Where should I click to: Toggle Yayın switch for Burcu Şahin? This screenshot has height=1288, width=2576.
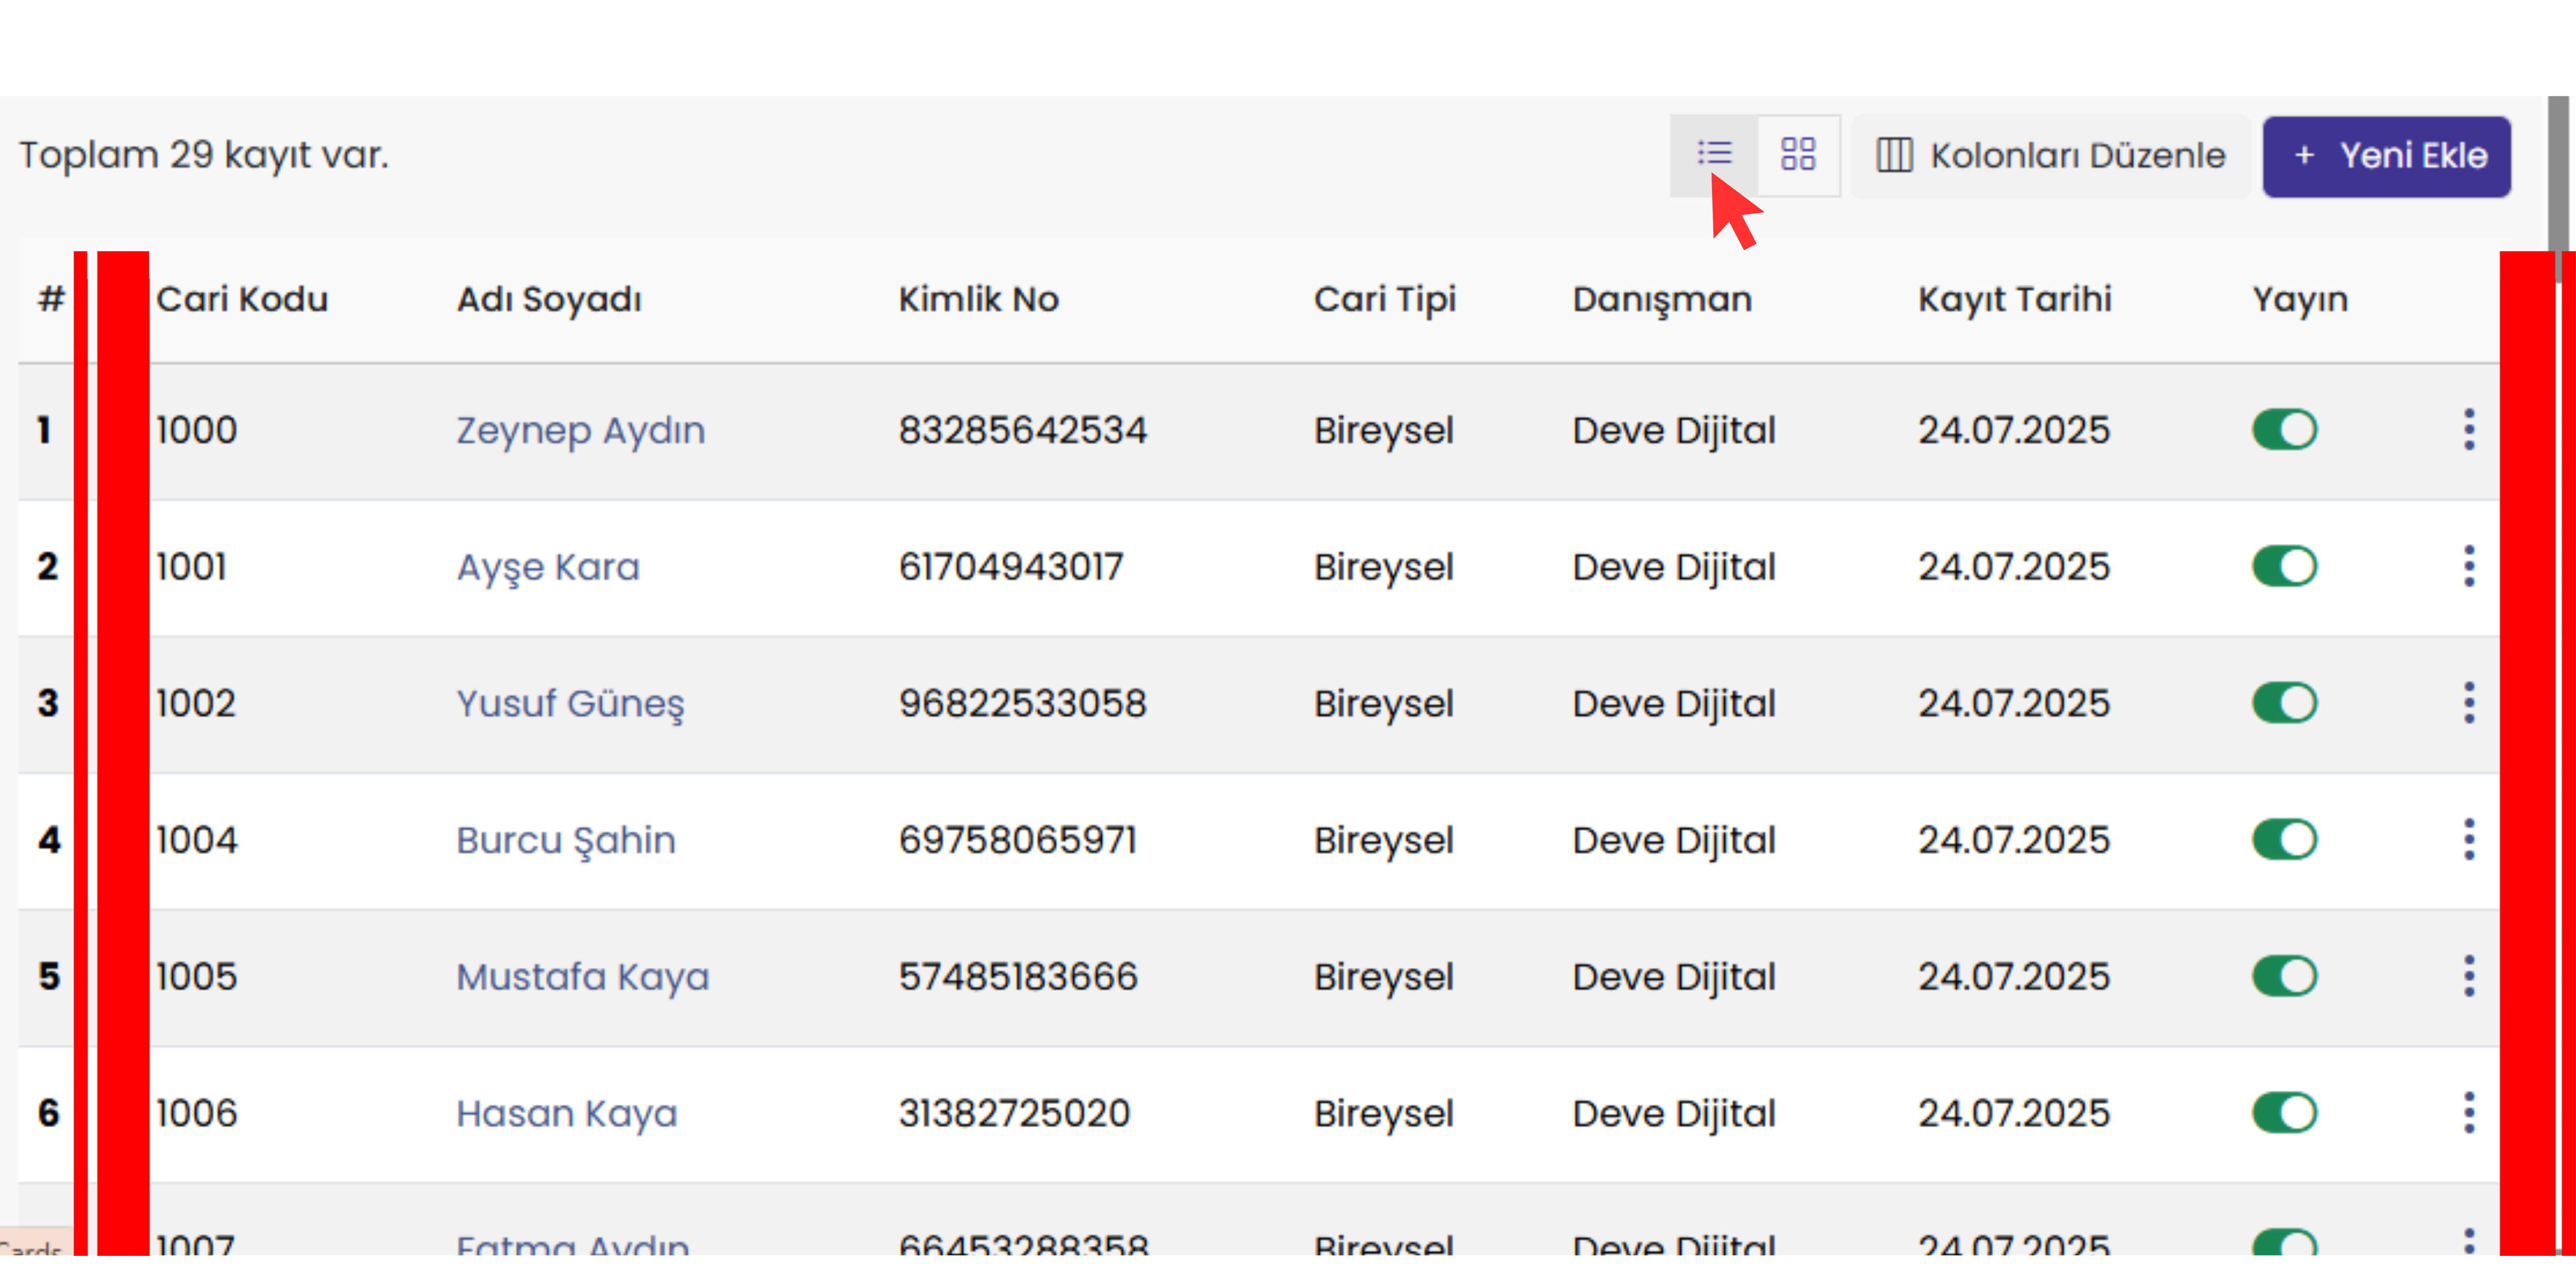pos(2284,839)
